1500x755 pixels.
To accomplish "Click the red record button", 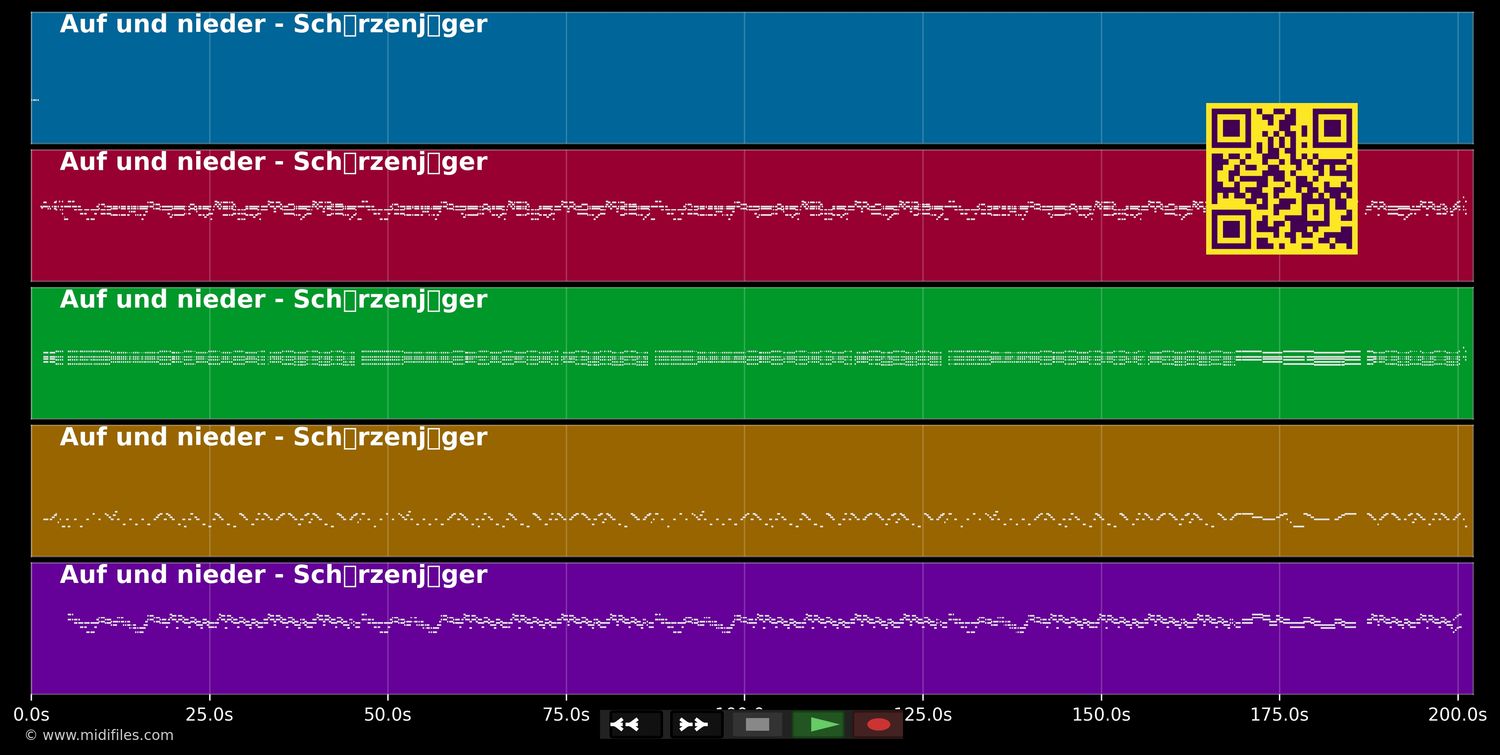I will (x=878, y=725).
